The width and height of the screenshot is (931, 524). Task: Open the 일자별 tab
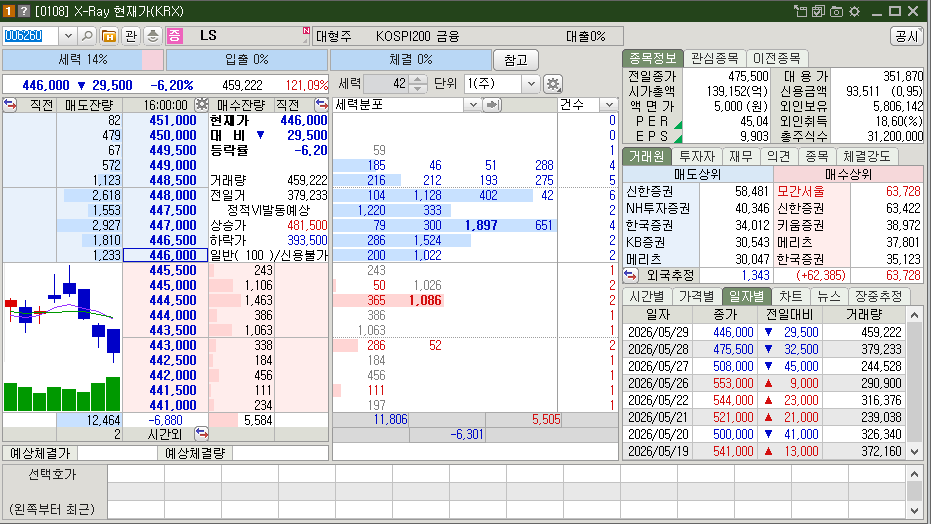[x=746, y=296]
